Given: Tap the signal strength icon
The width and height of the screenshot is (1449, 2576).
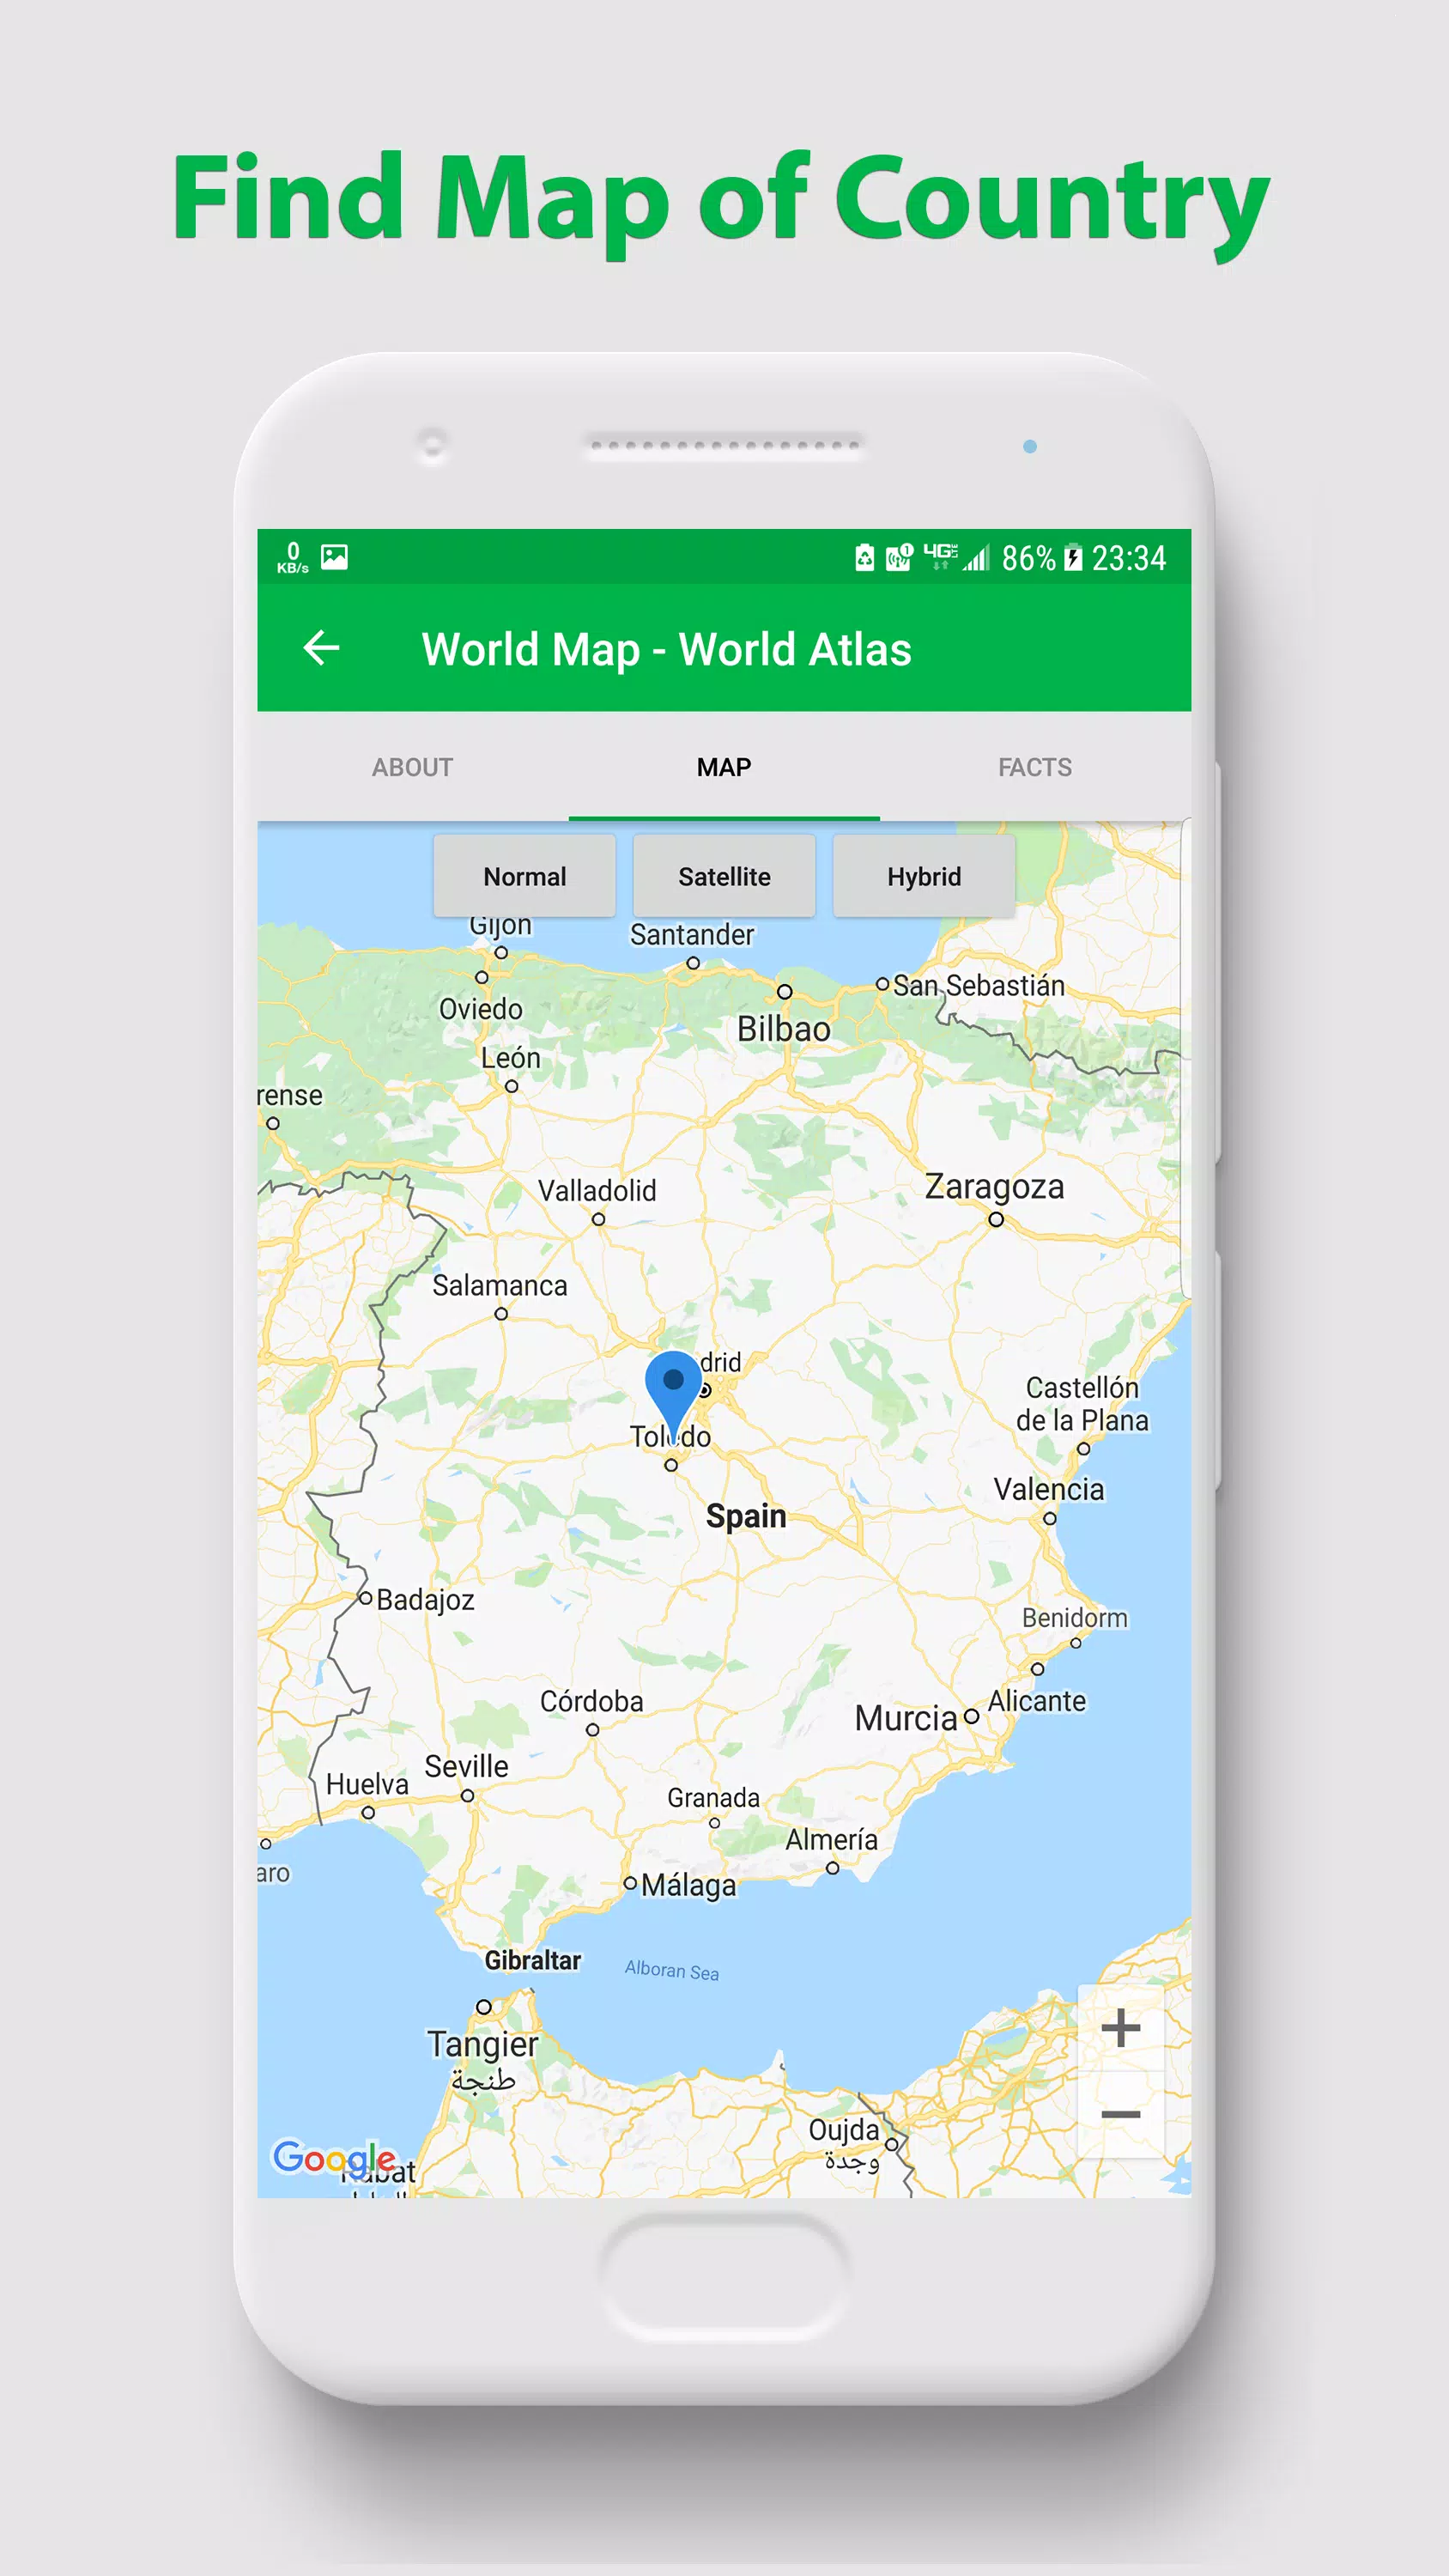Looking at the screenshot, I should click(976, 557).
